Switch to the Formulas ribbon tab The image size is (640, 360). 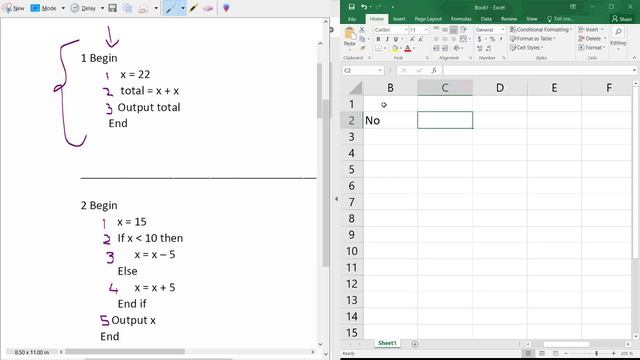[461, 19]
